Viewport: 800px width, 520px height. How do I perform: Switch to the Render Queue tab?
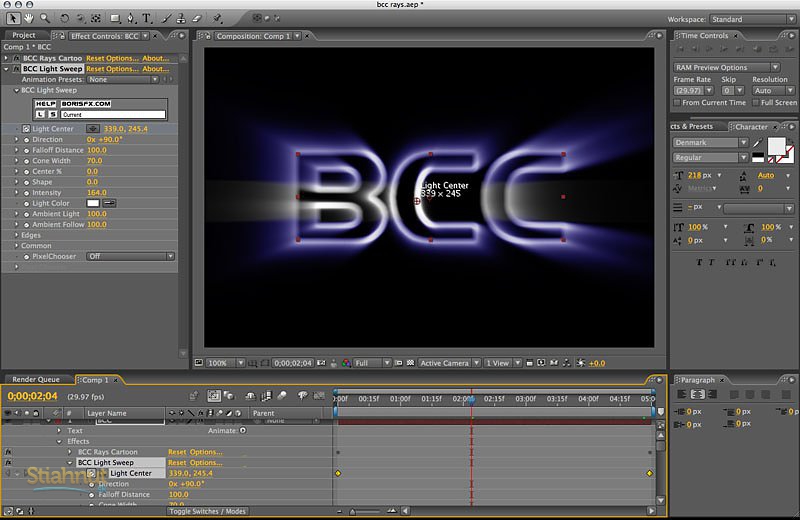pyautogui.click(x=36, y=379)
